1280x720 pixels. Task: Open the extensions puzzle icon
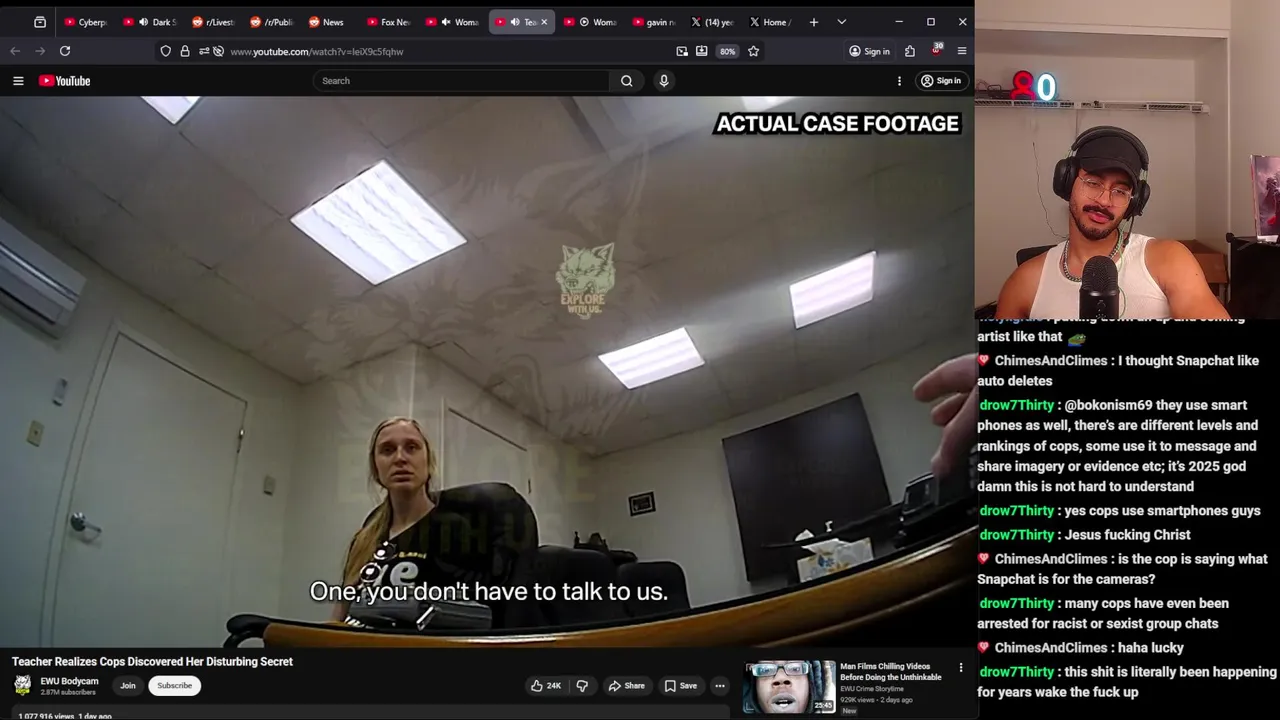910,51
